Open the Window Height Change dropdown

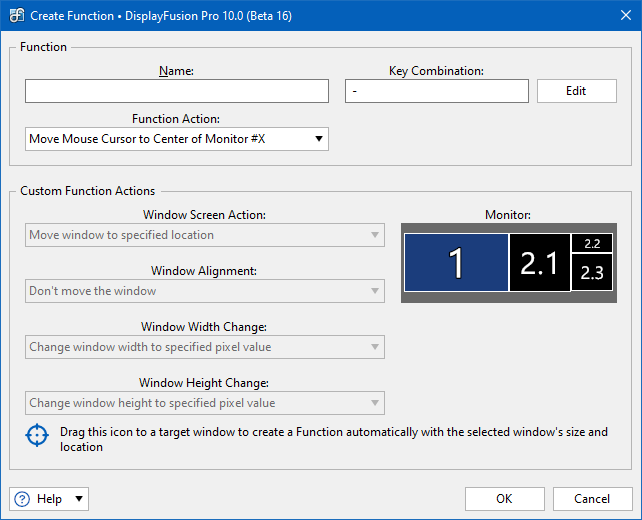[x=205, y=403]
